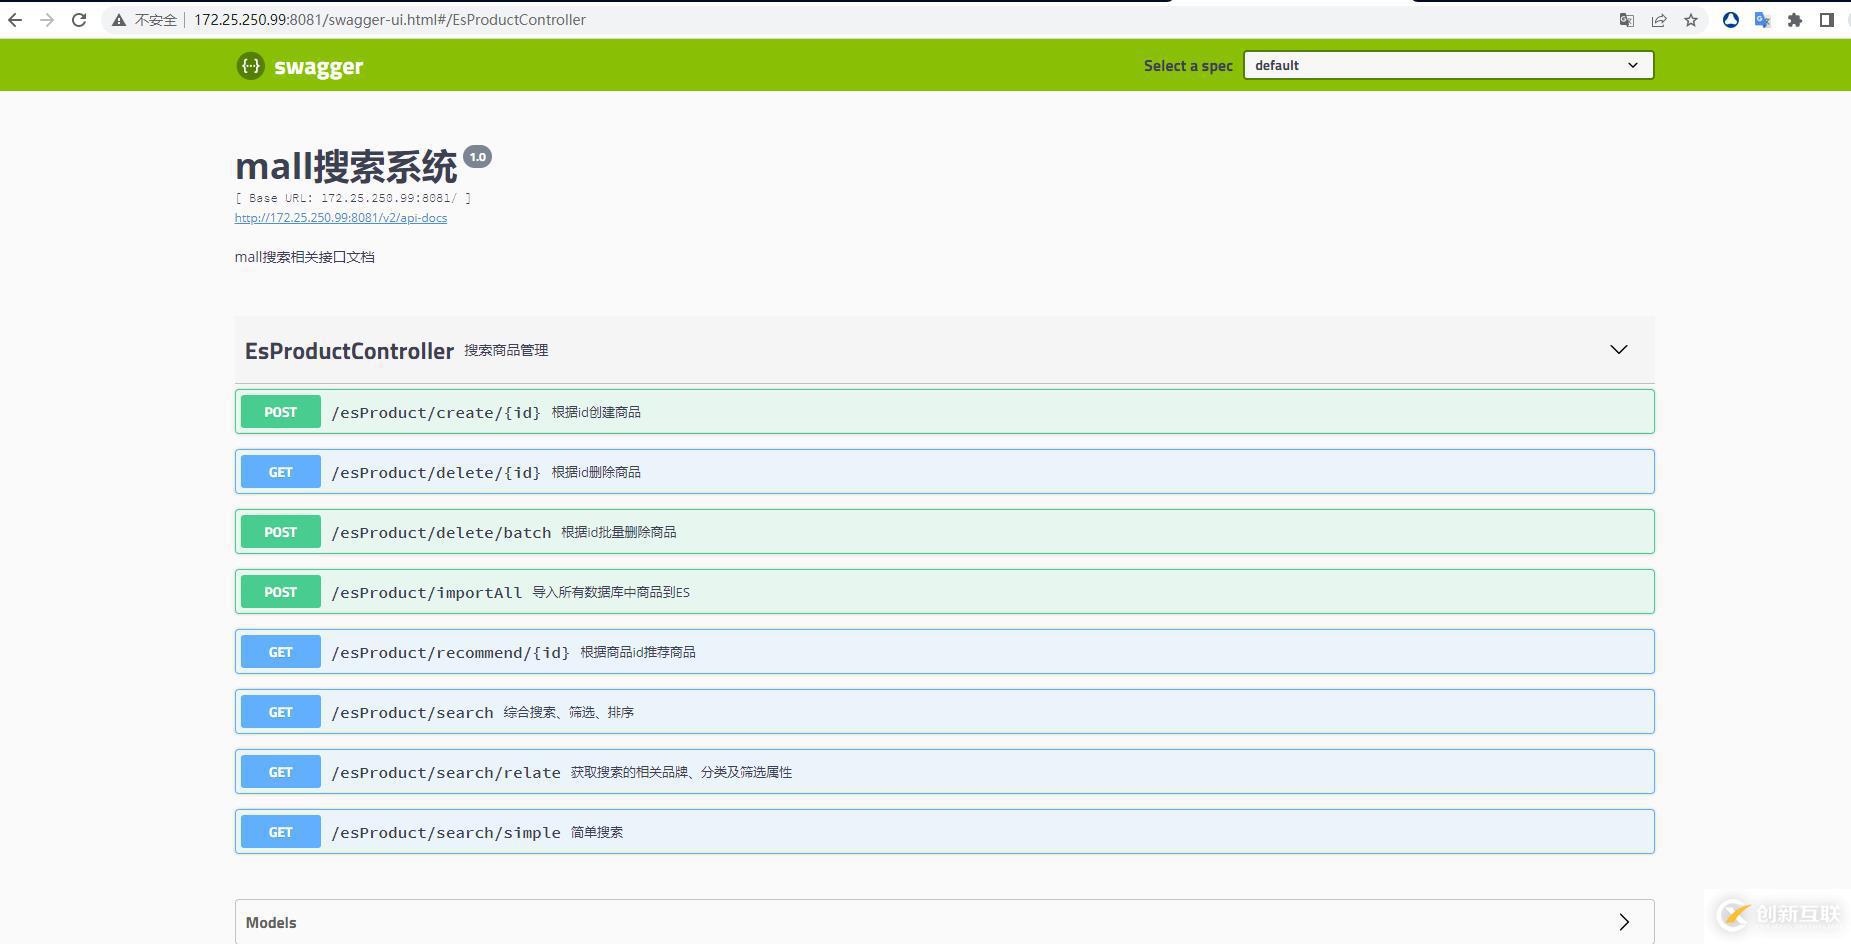This screenshot has height=944, width=1851.
Task: Click POST badge for /esProduct/create/{id}
Action: tap(281, 412)
